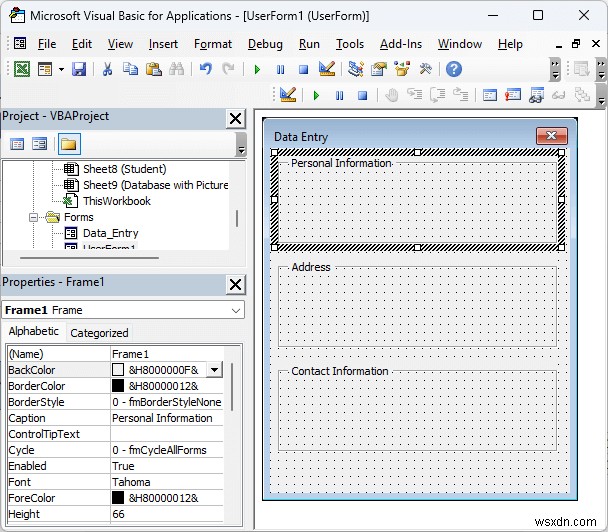Image resolution: width=608 pixels, height=532 pixels.
Task: Close the Project - VBAProject panel
Action: click(x=235, y=119)
